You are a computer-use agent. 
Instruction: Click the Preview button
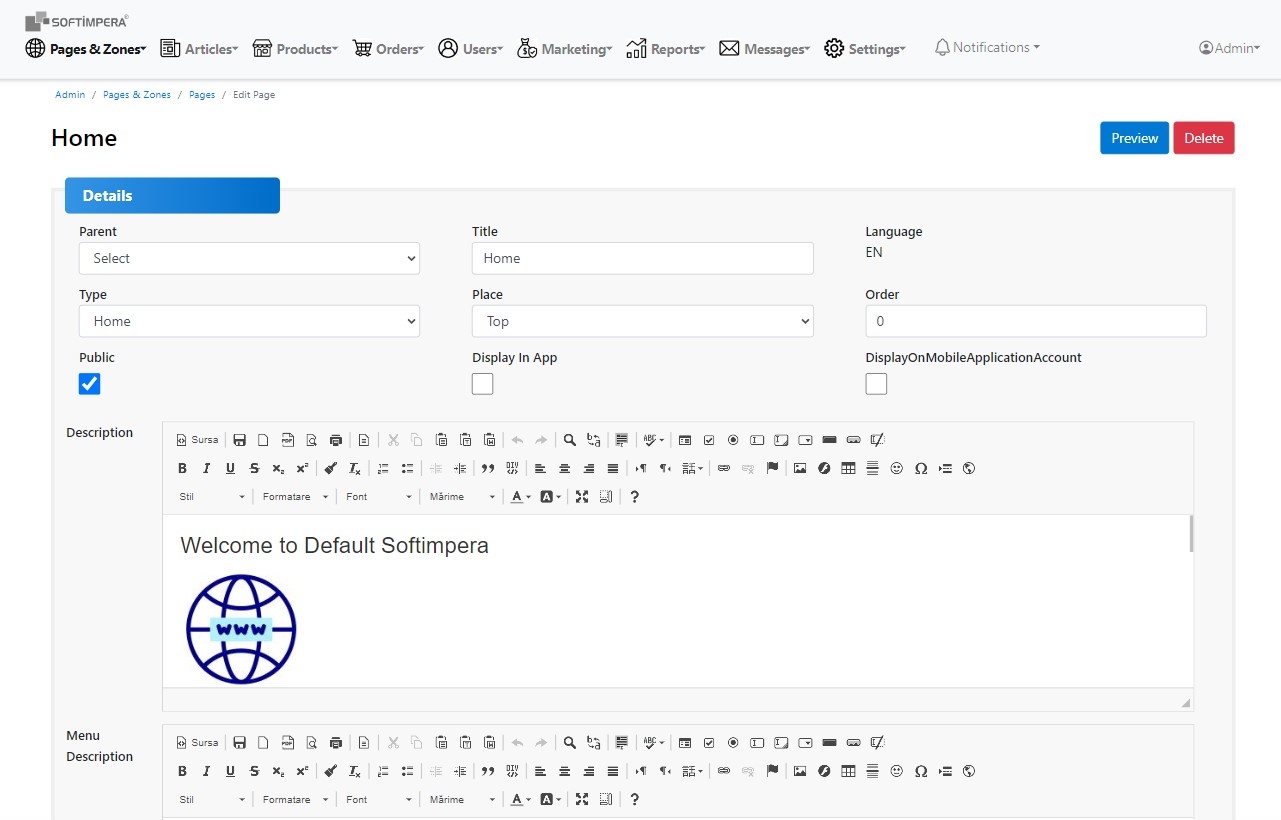click(1134, 138)
